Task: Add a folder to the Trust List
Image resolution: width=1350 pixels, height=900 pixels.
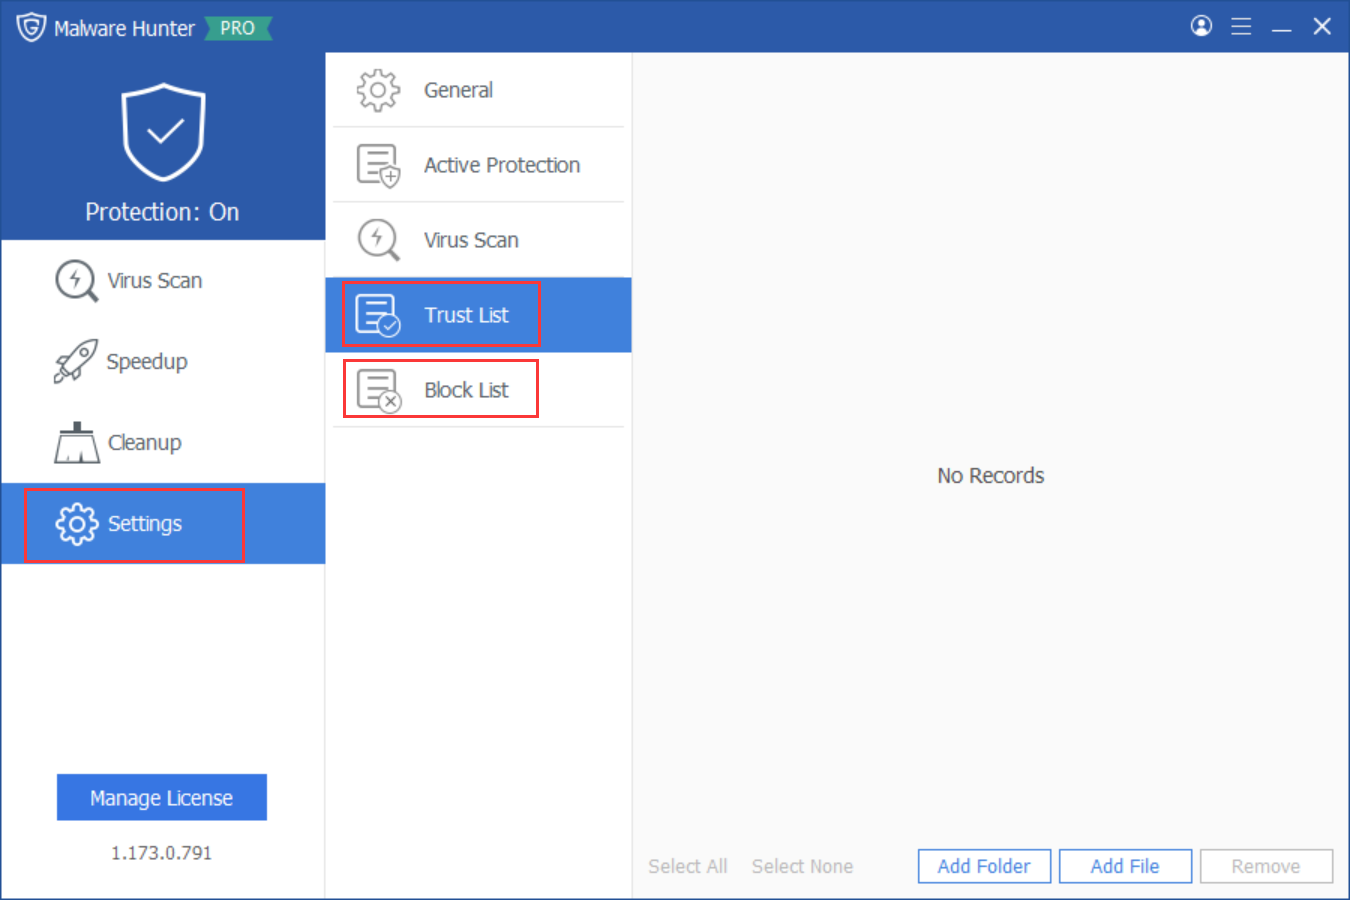Action: tap(983, 866)
